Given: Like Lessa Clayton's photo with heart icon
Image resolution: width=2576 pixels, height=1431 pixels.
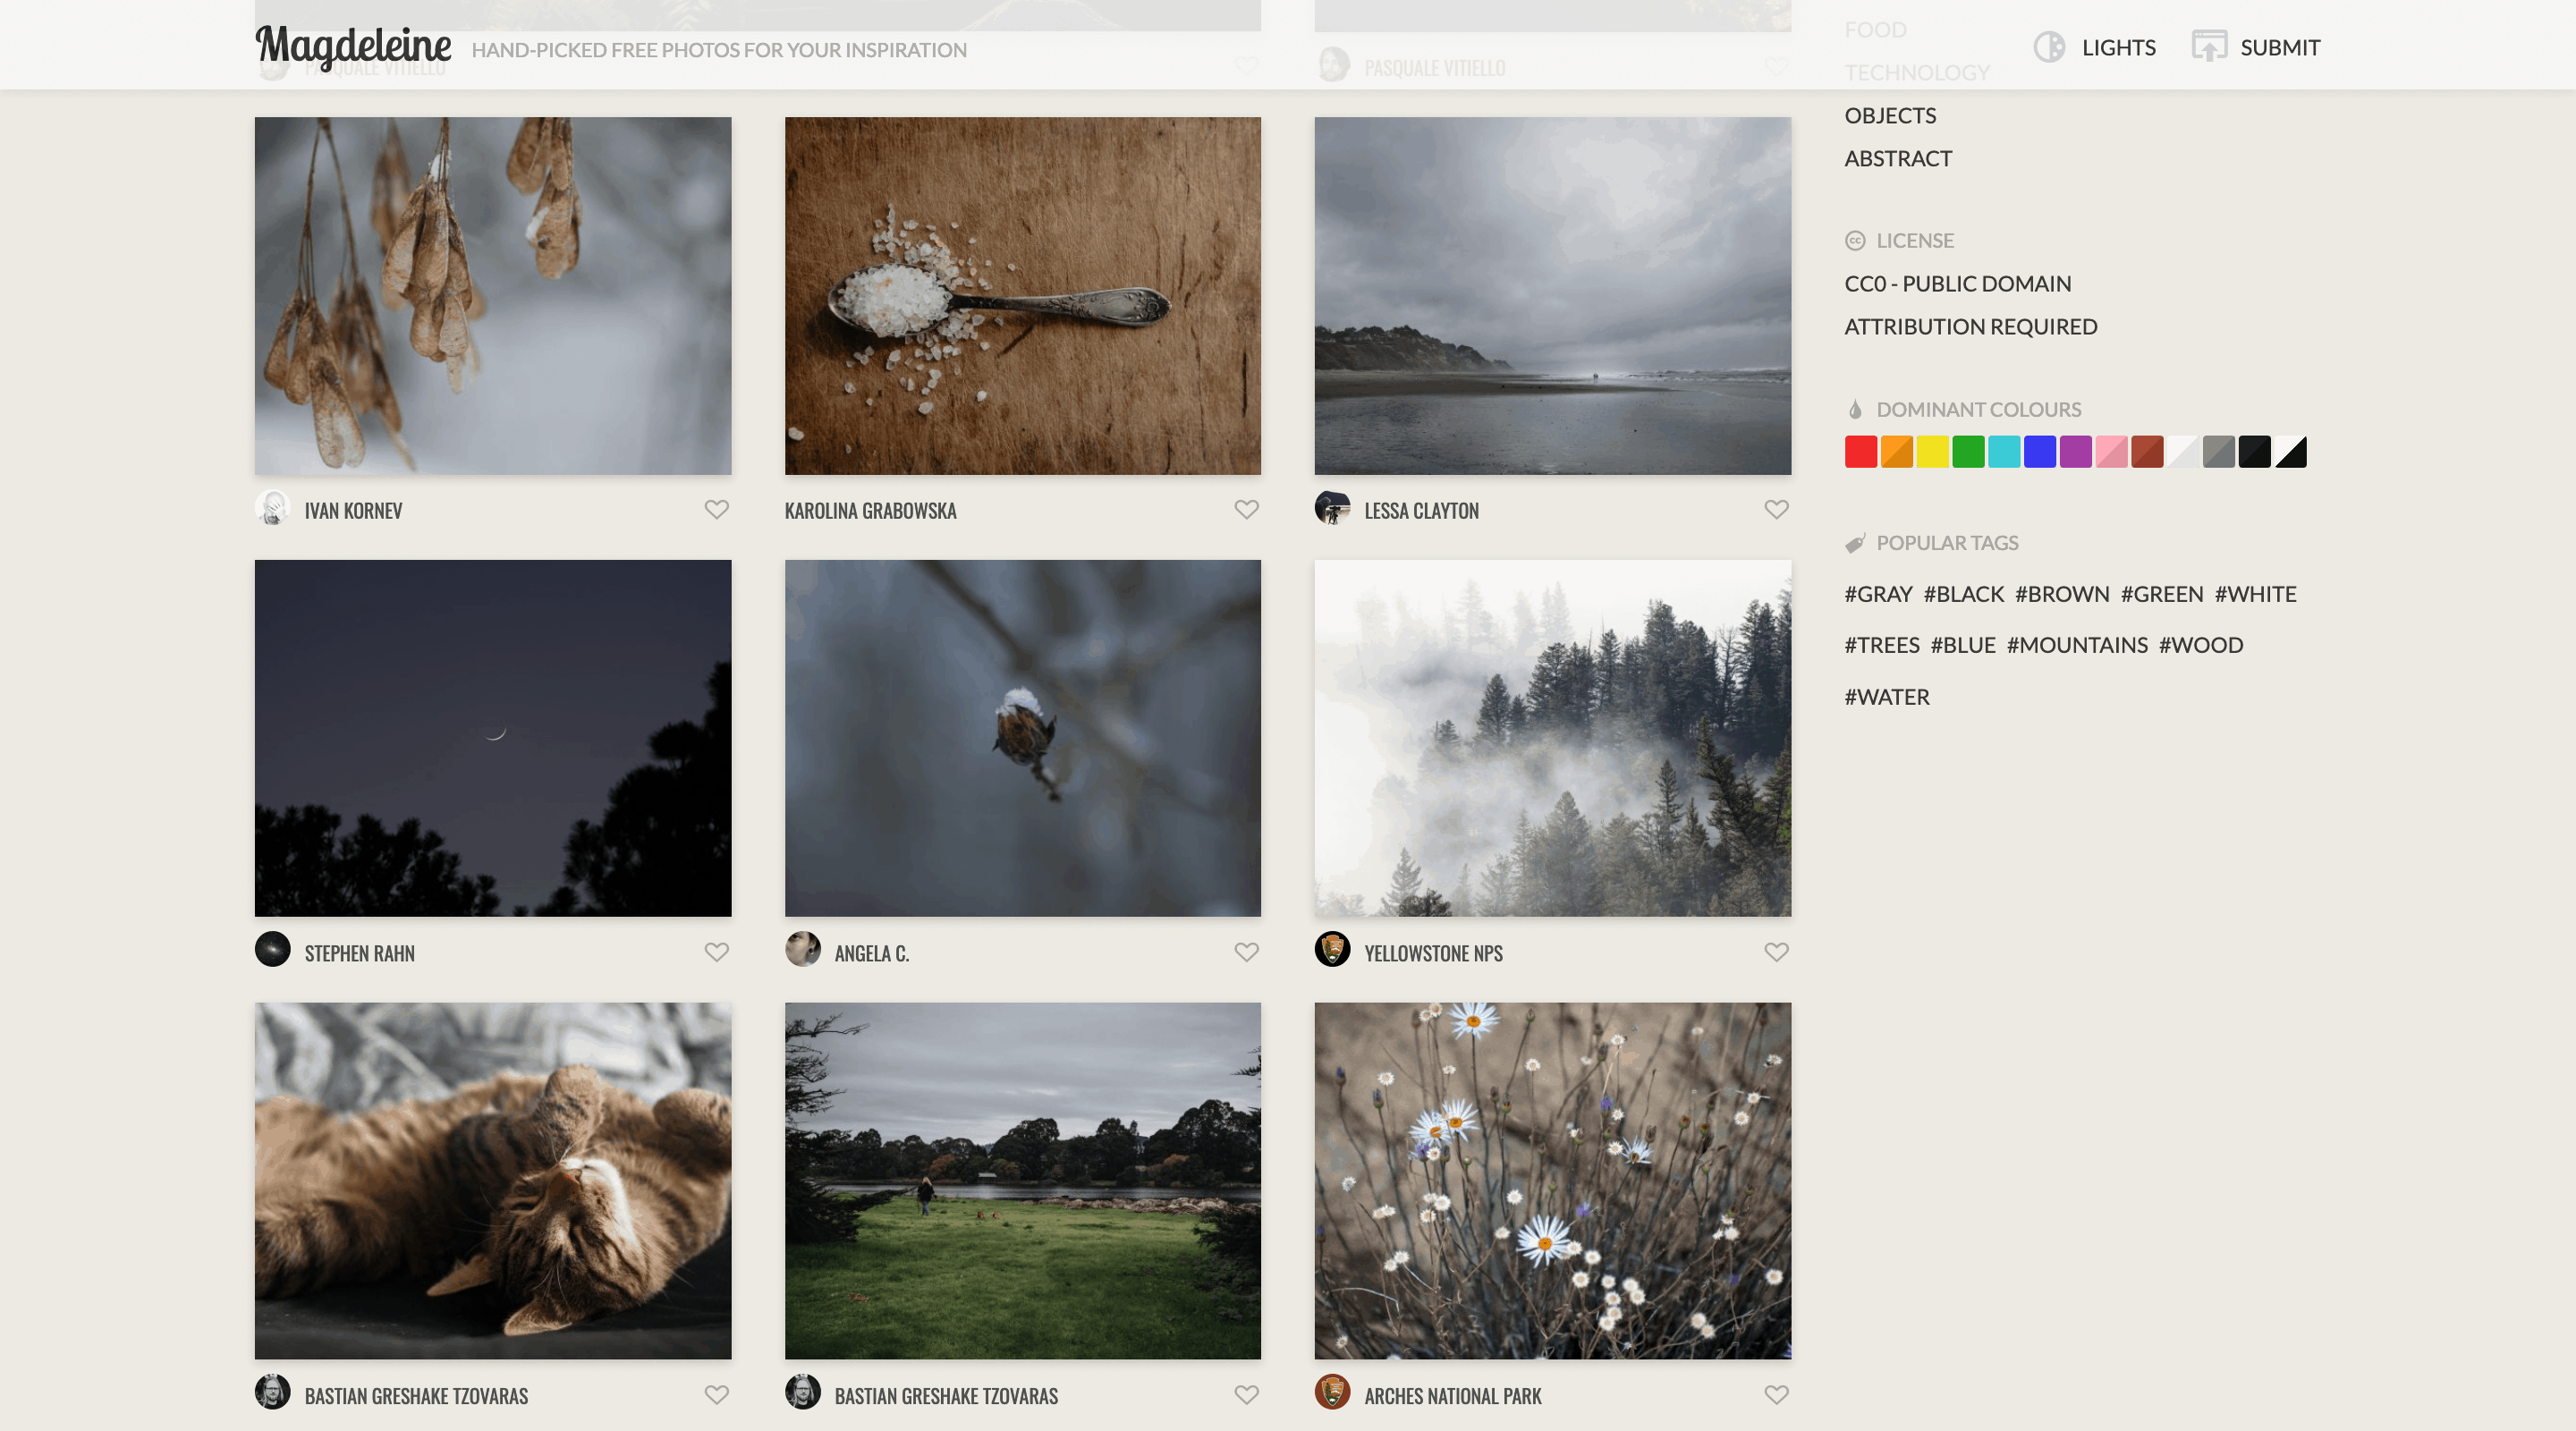Looking at the screenshot, I should click(x=1776, y=509).
